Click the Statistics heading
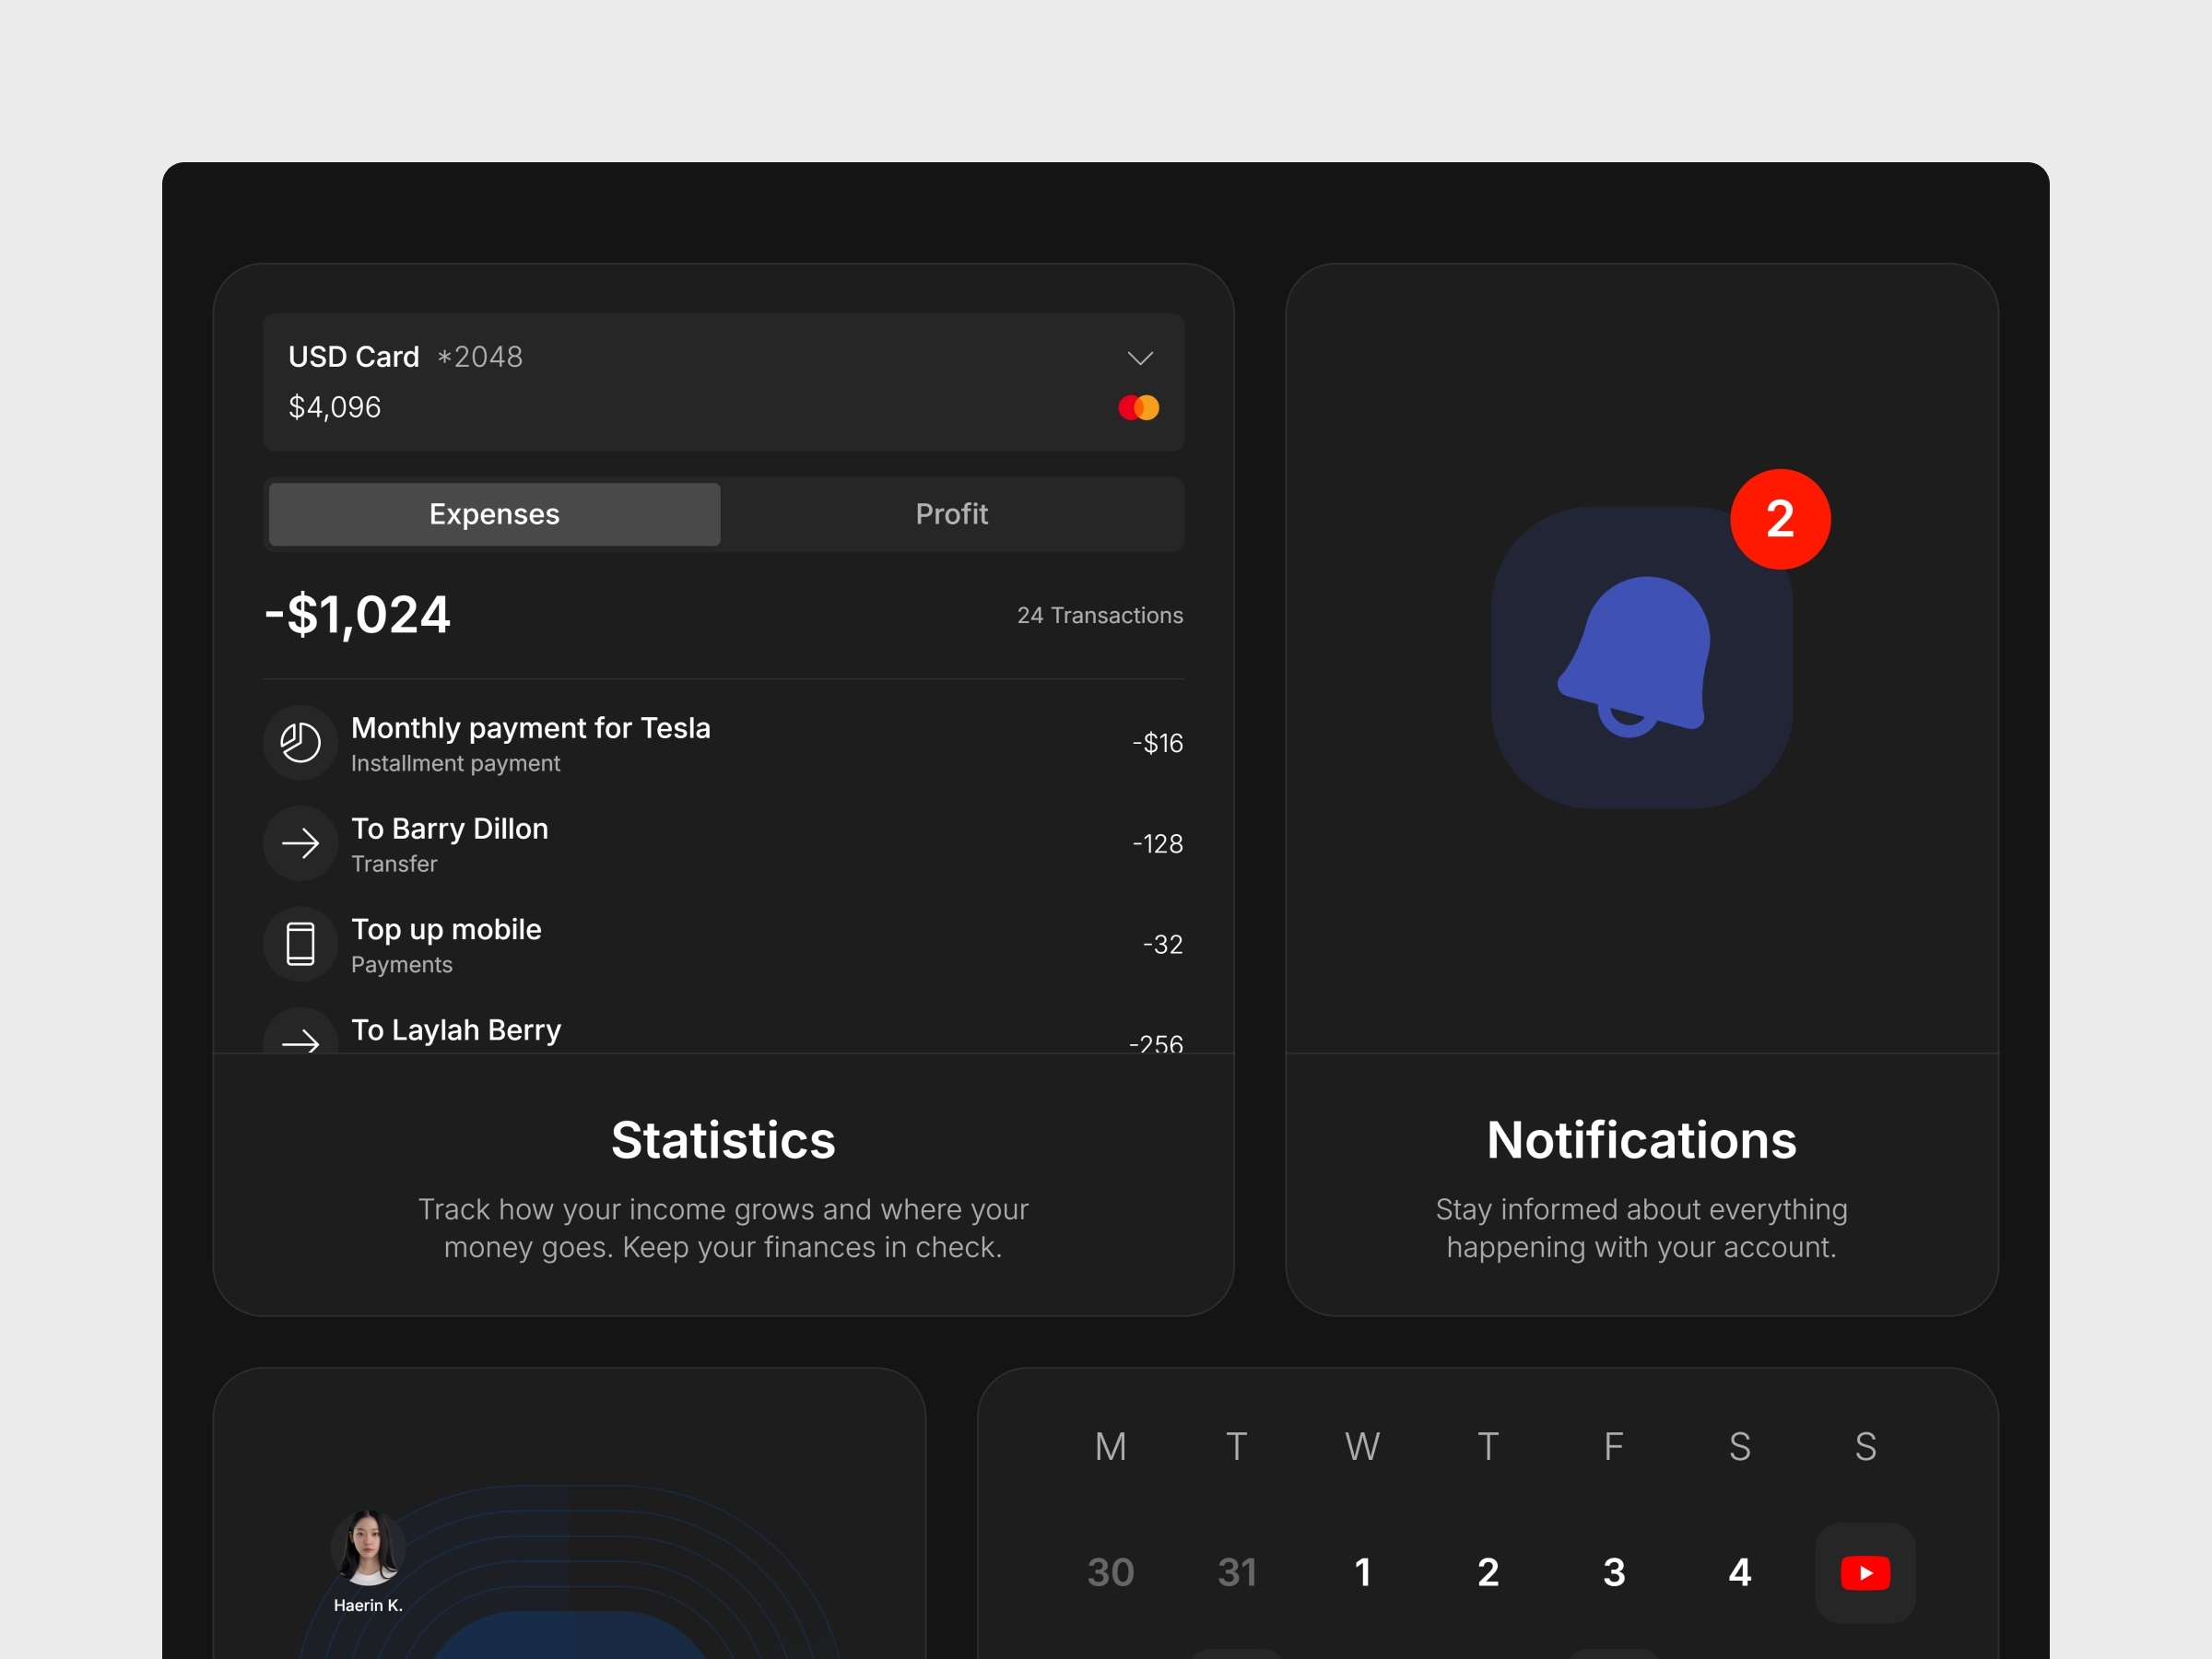The height and width of the screenshot is (1659, 2212). [x=723, y=1140]
